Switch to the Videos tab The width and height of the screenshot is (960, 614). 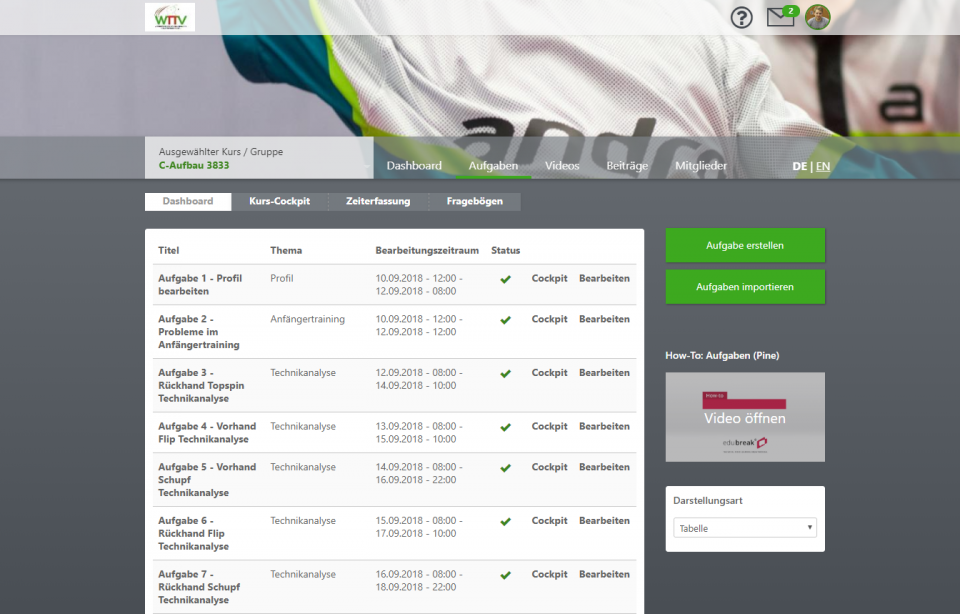coord(562,166)
